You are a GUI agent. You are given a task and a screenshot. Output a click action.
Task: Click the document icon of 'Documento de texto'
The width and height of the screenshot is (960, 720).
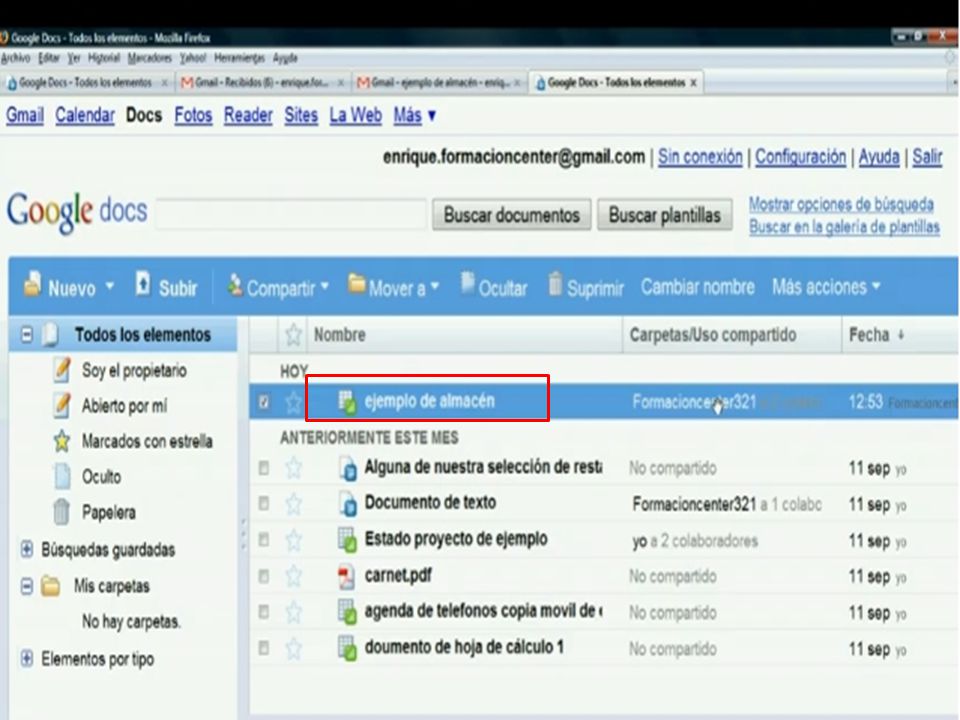click(347, 504)
